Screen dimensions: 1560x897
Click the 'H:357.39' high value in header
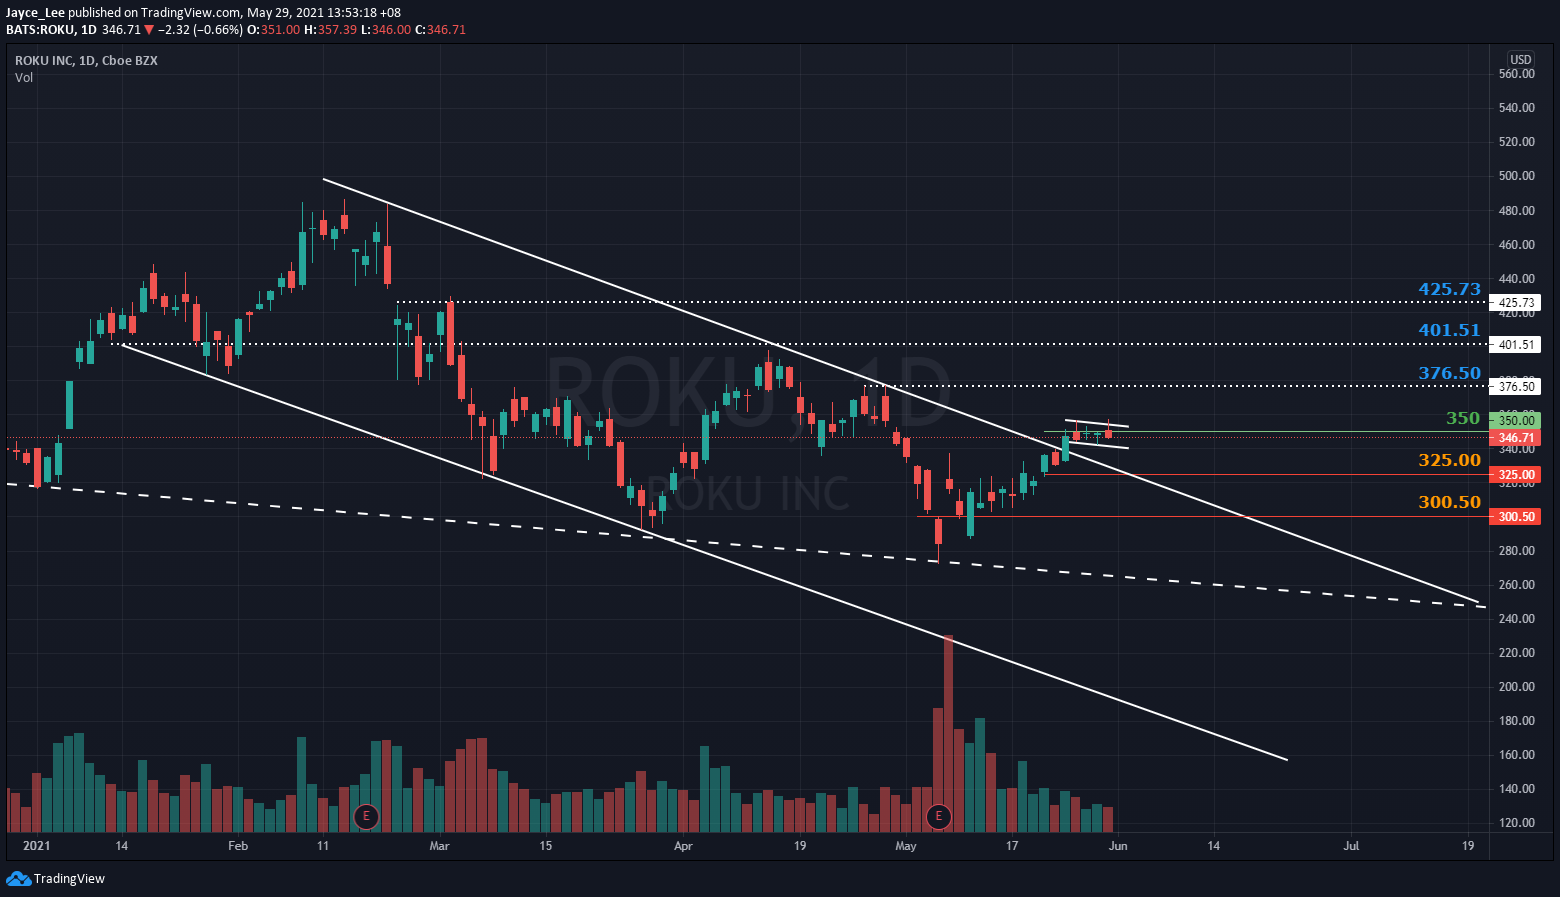pyautogui.click(x=330, y=30)
